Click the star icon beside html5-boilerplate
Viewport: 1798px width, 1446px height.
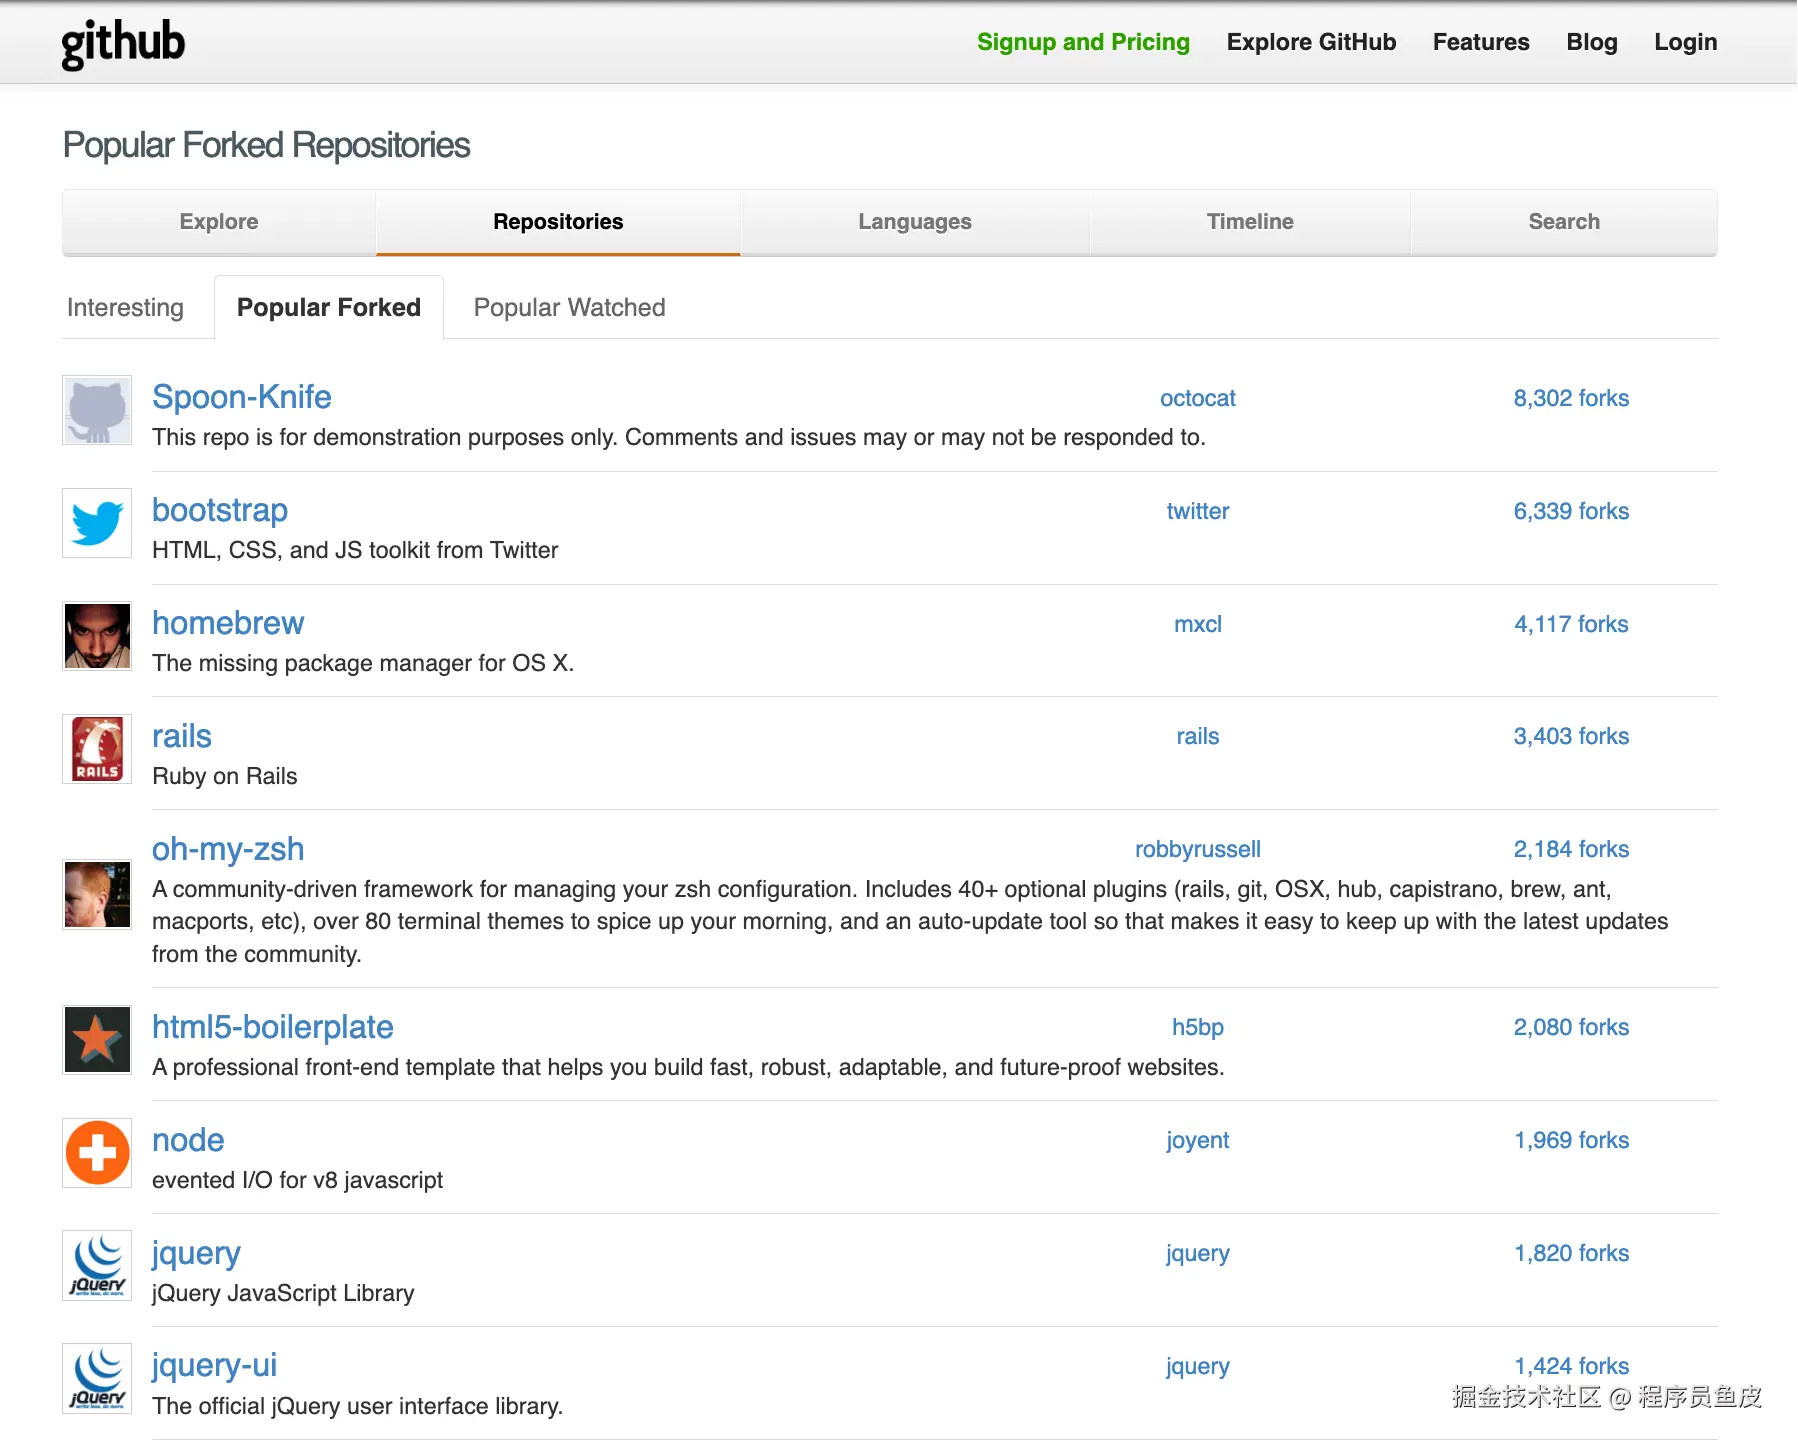pos(97,1040)
